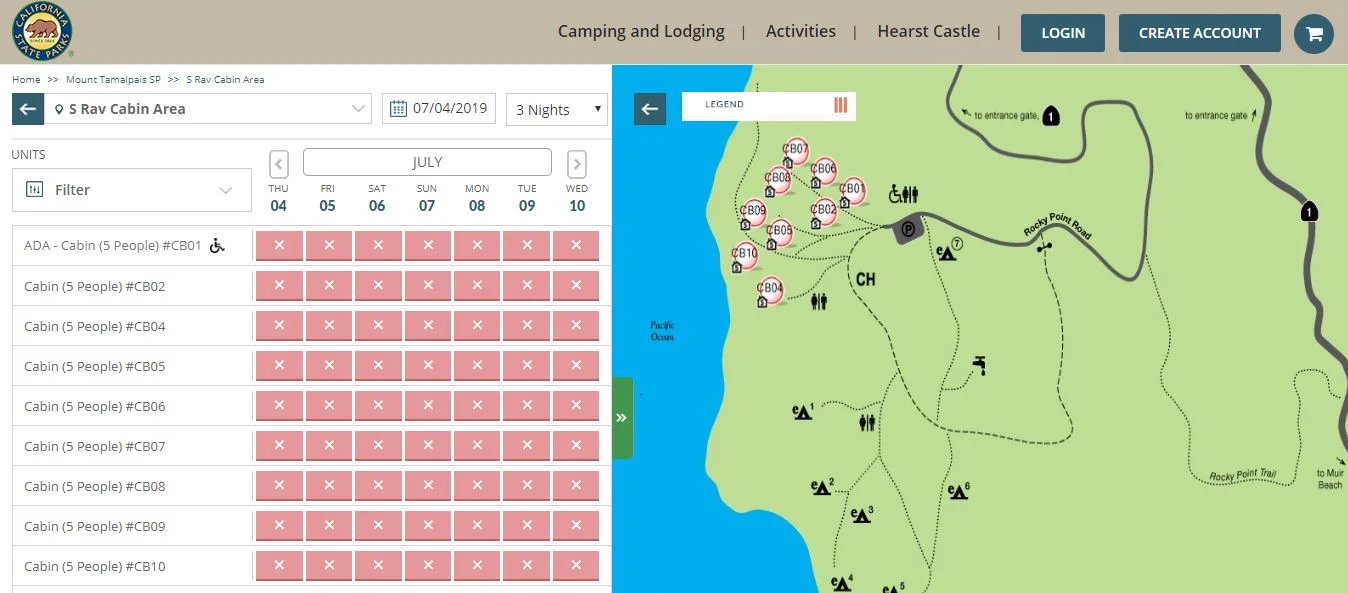Click the S Rav Cabin Area breadcrumb
This screenshot has height=593, width=1348.
tap(225, 79)
